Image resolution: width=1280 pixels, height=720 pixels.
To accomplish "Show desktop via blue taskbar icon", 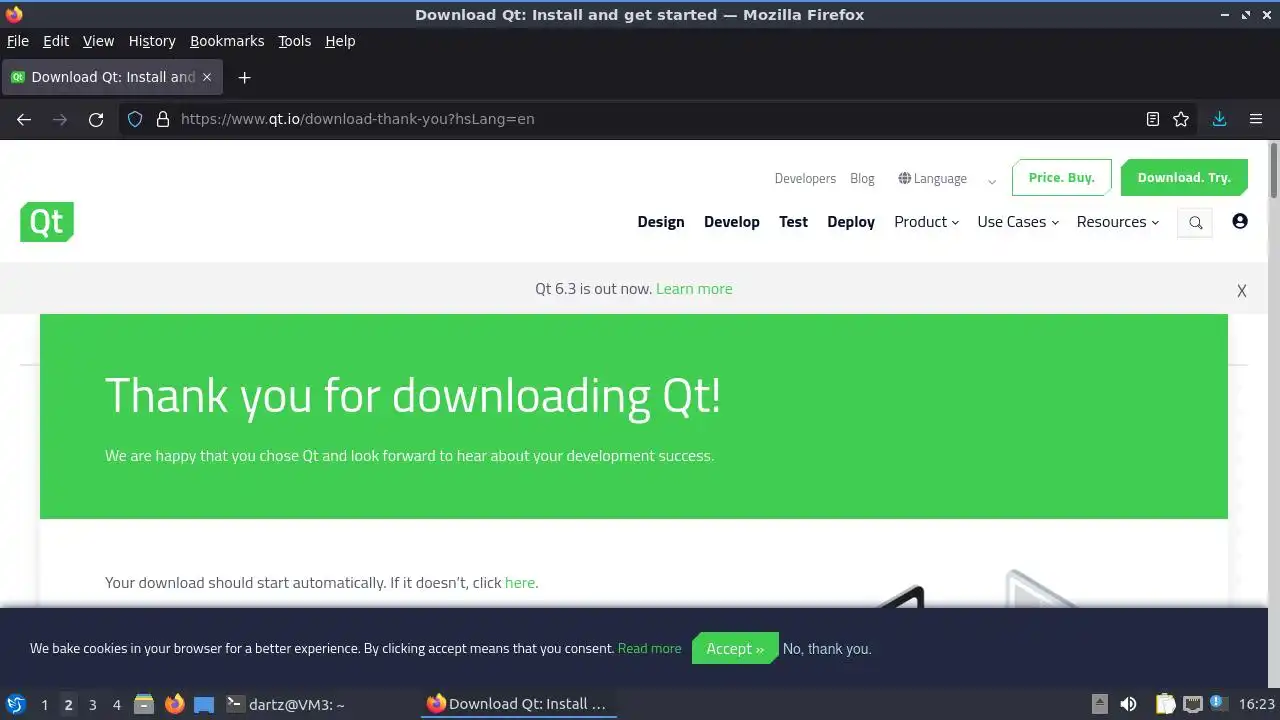I will 204,704.
